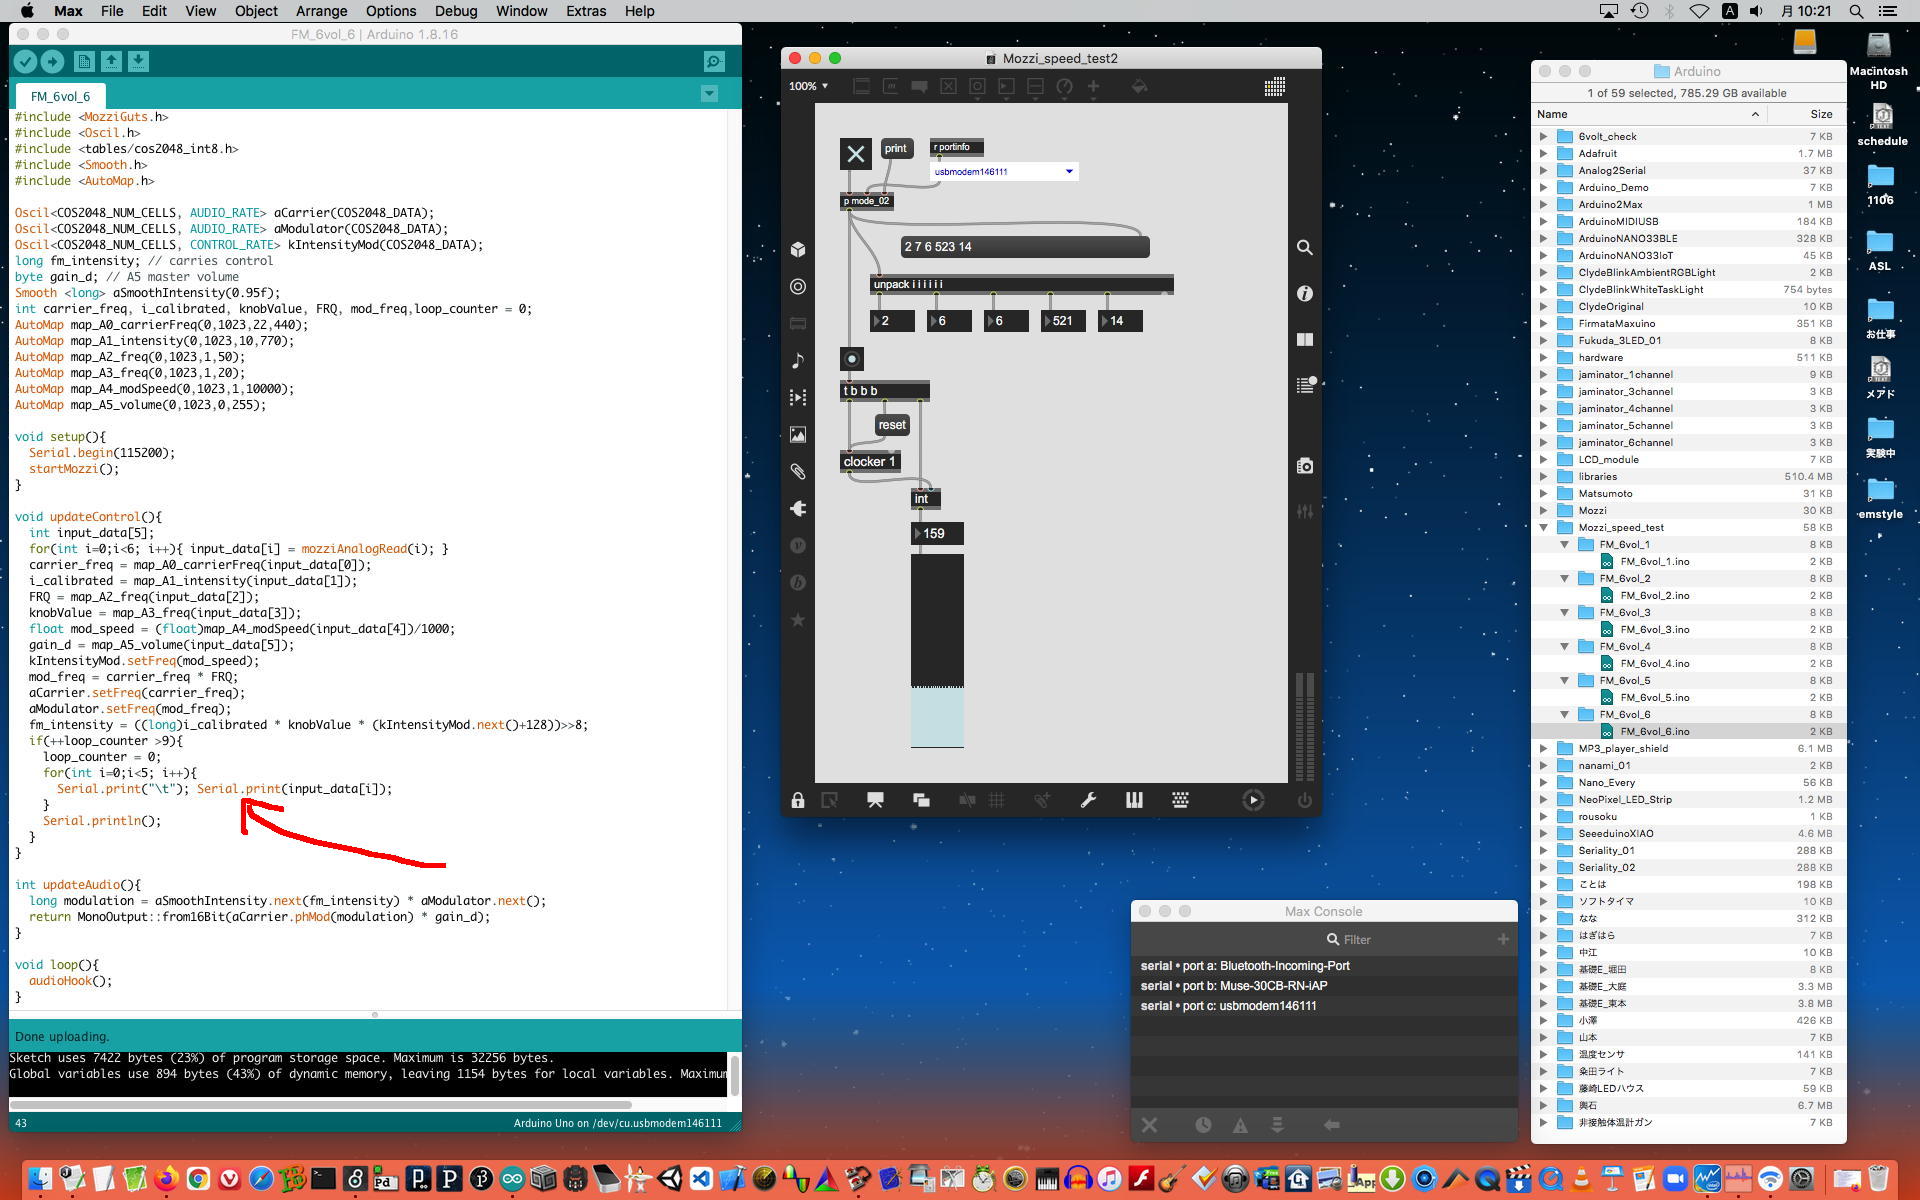Expand the libraries folder in Finder
This screenshot has height=1200, width=1920.
click(x=1543, y=476)
